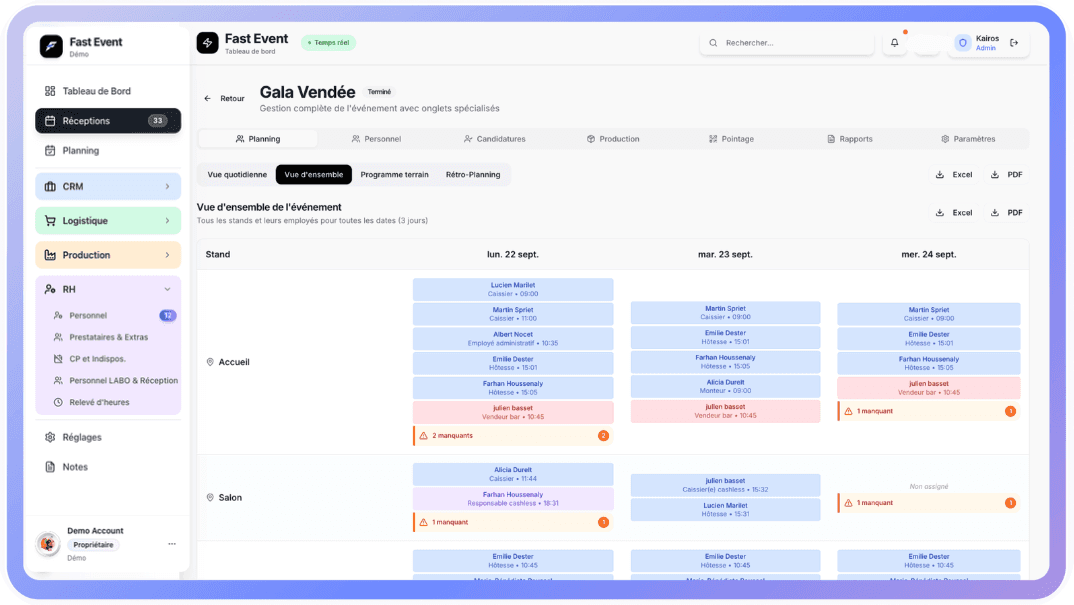This screenshot has height=605, width=1074.
Task: Expand the Production sidebar section chevron
Action: 168,255
